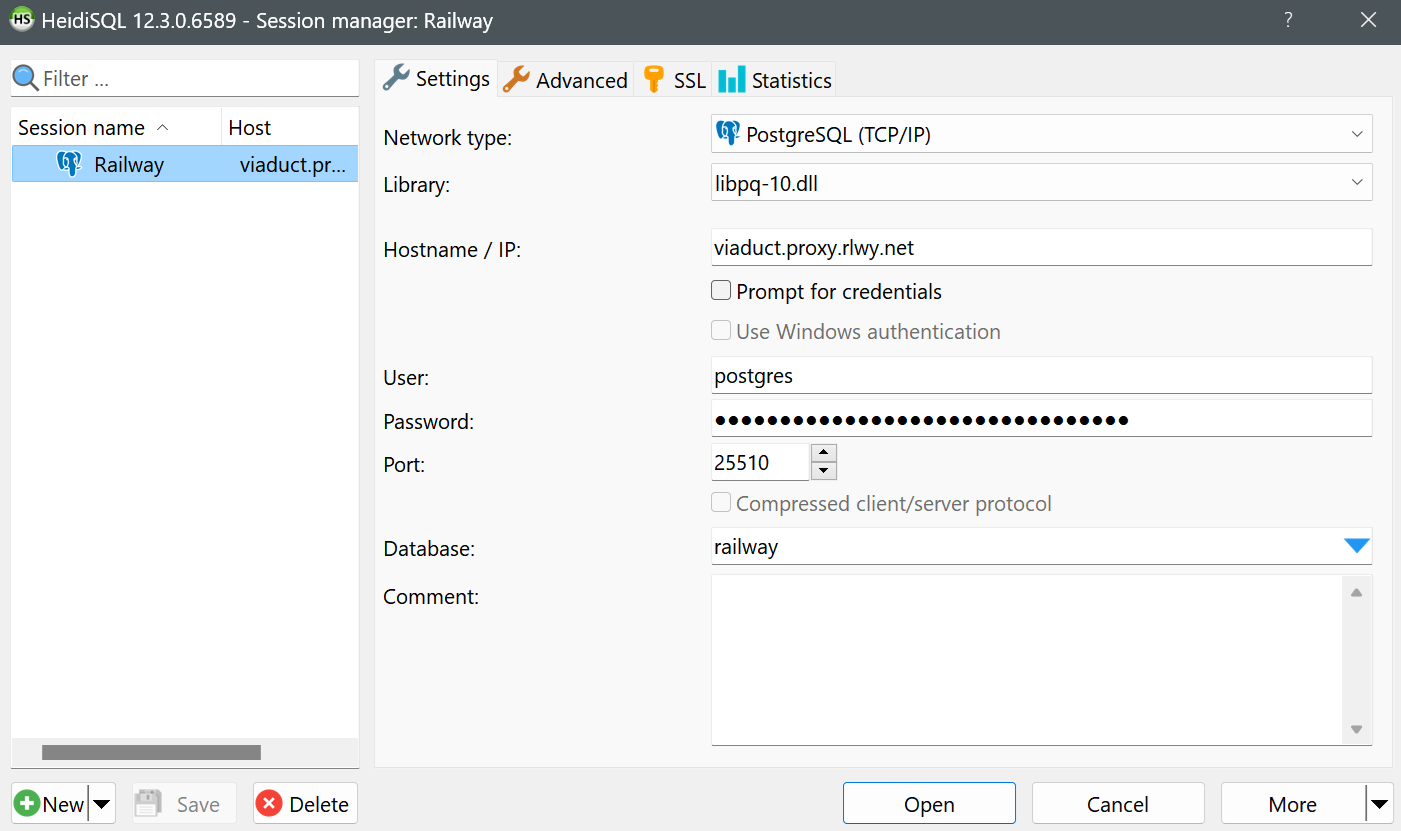The width and height of the screenshot is (1401, 831).
Task: Select the Railway session row
Action: click(x=184, y=165)
